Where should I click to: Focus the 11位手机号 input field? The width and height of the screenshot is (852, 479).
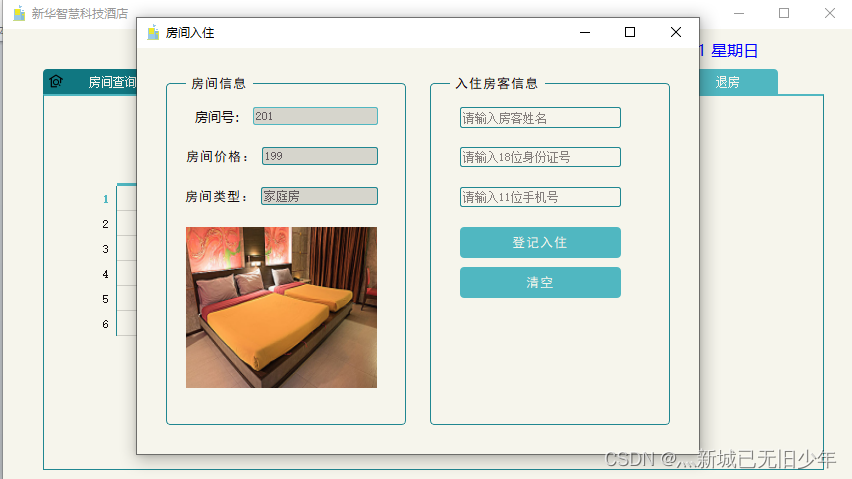(540, 197)
